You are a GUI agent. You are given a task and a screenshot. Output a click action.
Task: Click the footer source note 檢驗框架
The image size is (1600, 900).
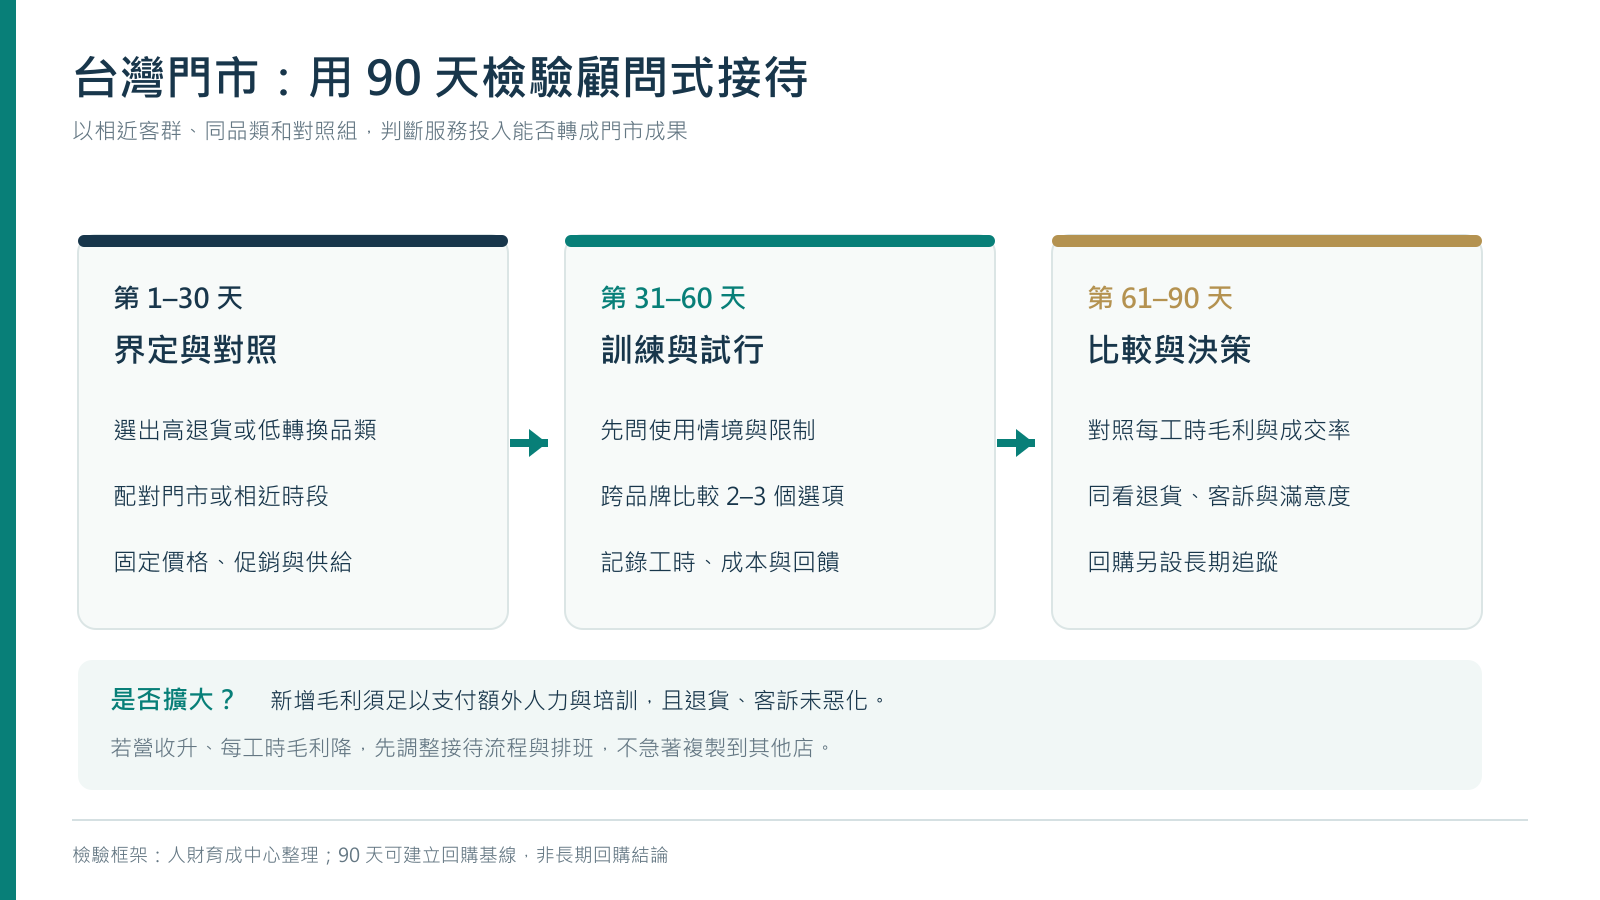[370, 855]
